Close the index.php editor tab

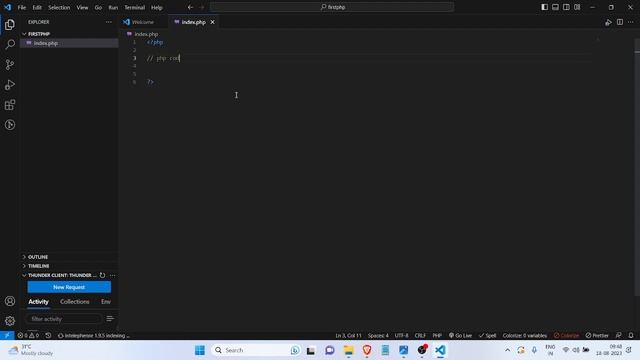[212, 22]
